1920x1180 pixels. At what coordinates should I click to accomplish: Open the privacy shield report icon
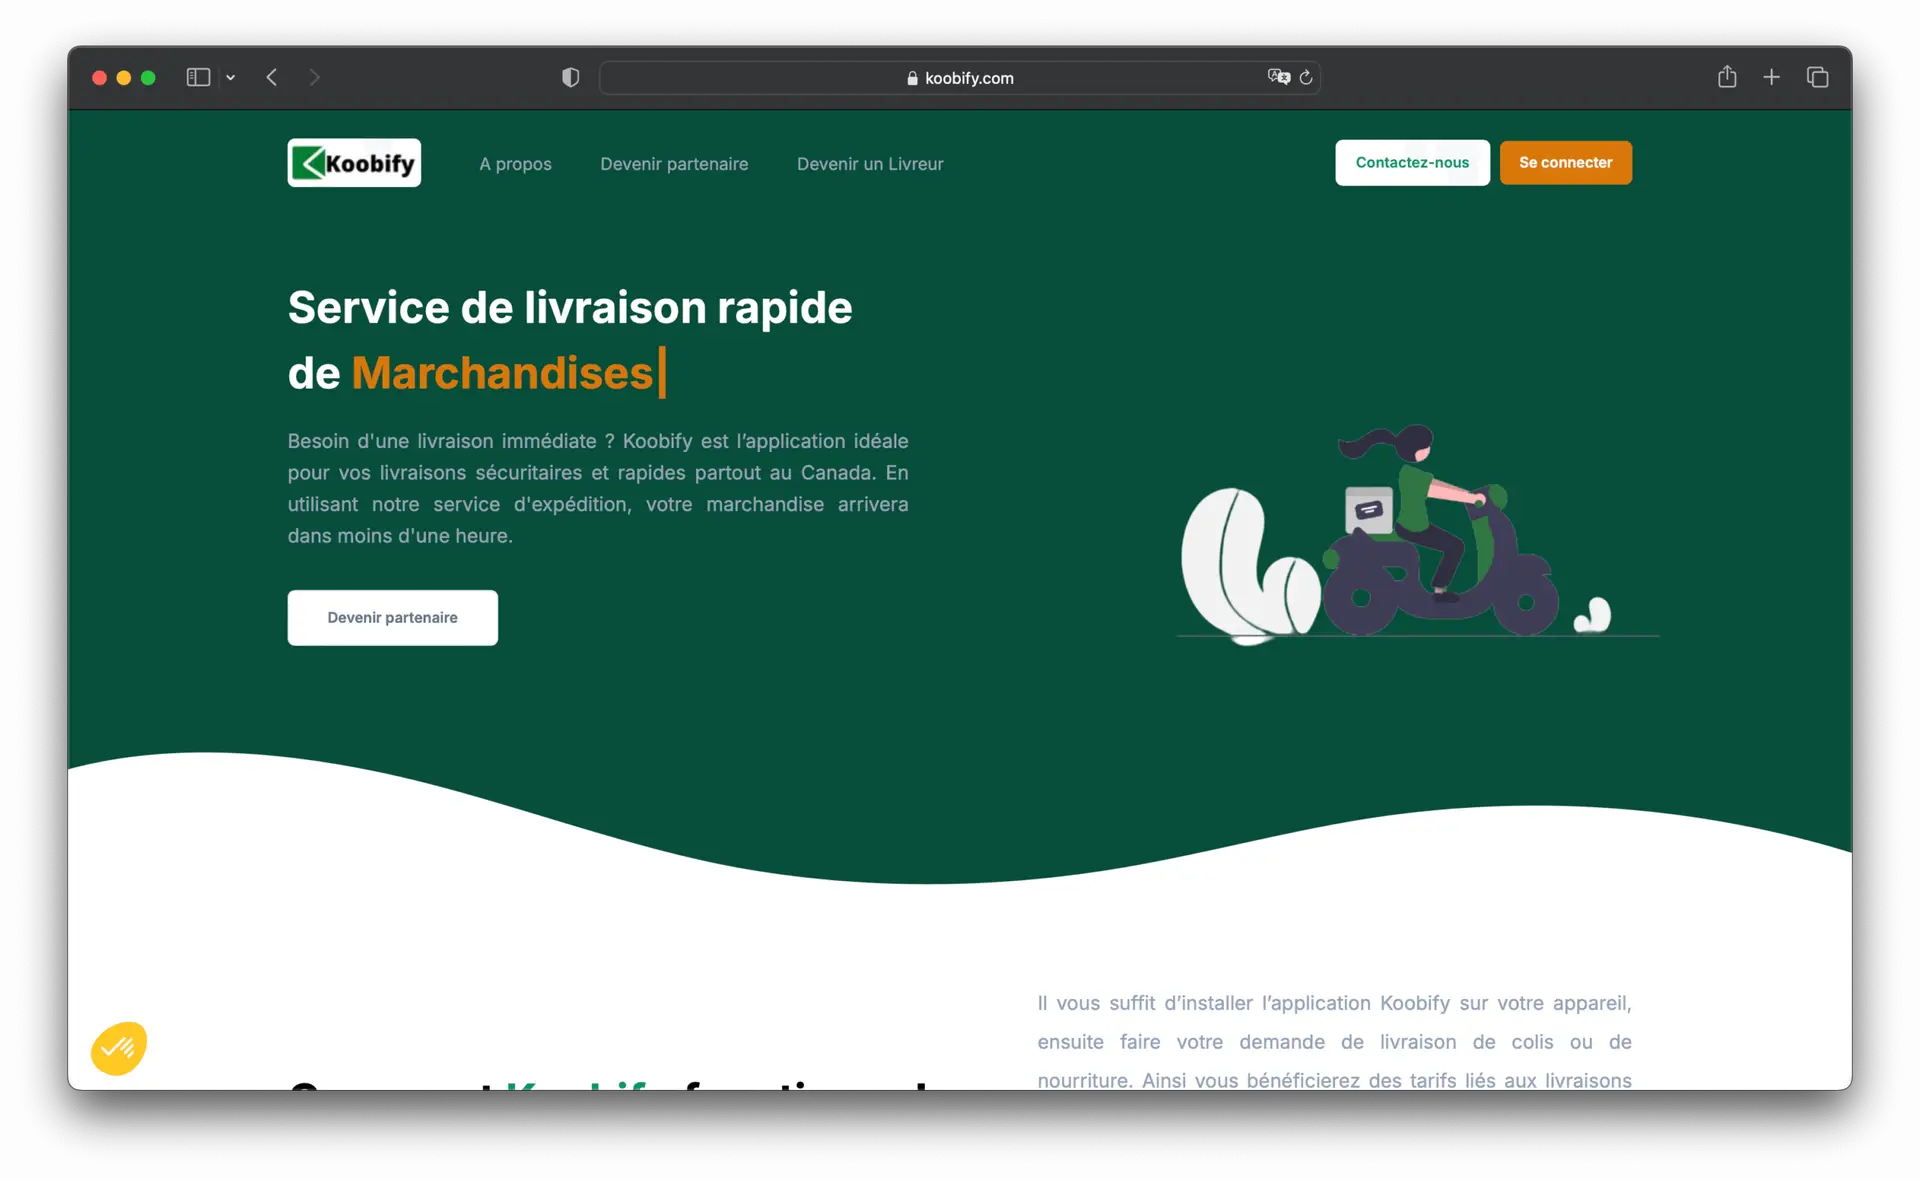[x=570, y=77]
